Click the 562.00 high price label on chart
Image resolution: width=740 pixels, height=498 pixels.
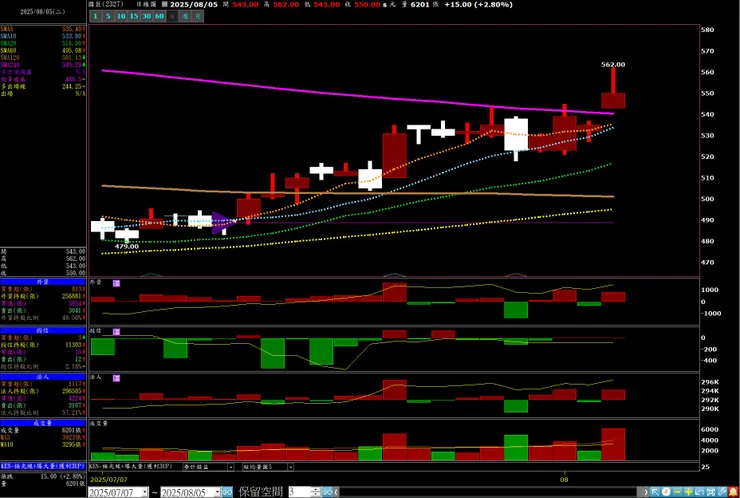(x=613, y=65)
